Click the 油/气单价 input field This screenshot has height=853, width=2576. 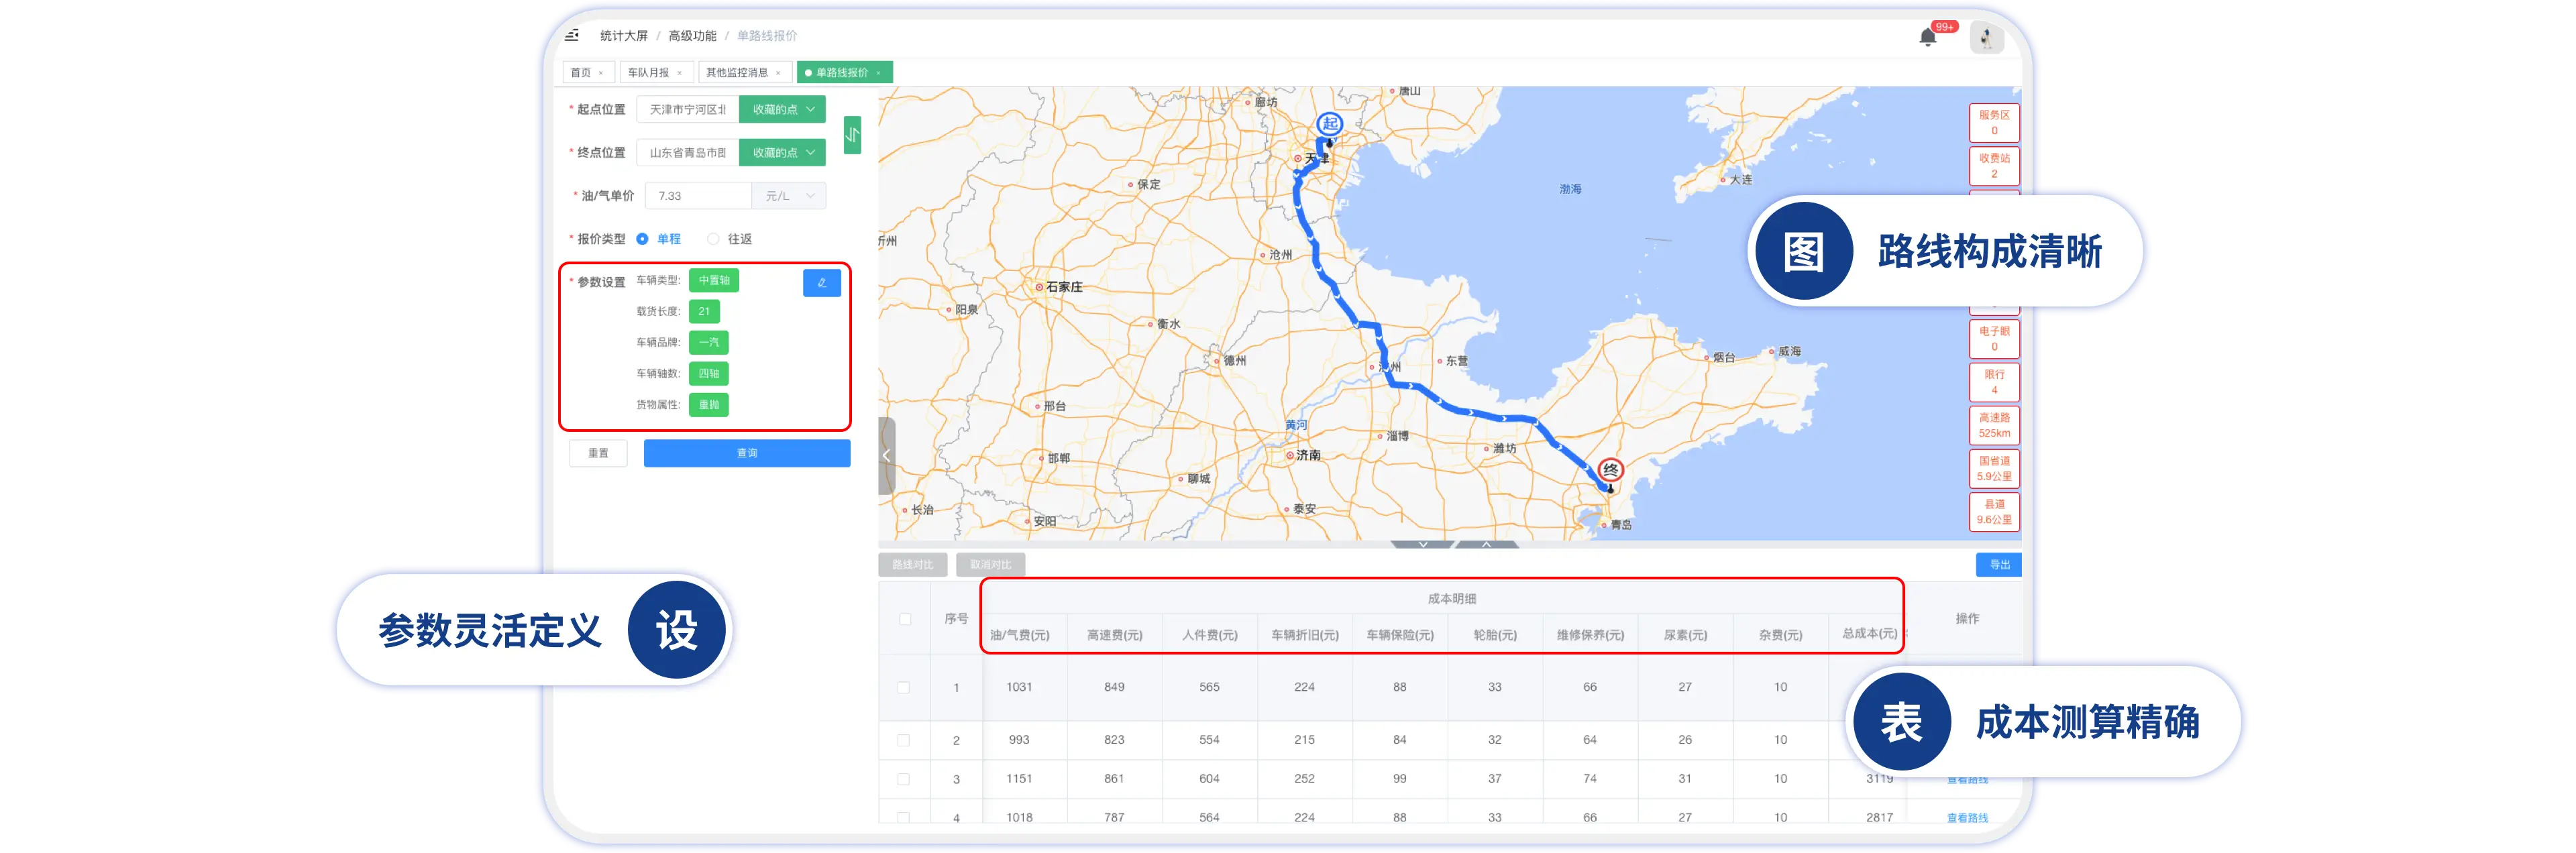(x=698, y=196)
